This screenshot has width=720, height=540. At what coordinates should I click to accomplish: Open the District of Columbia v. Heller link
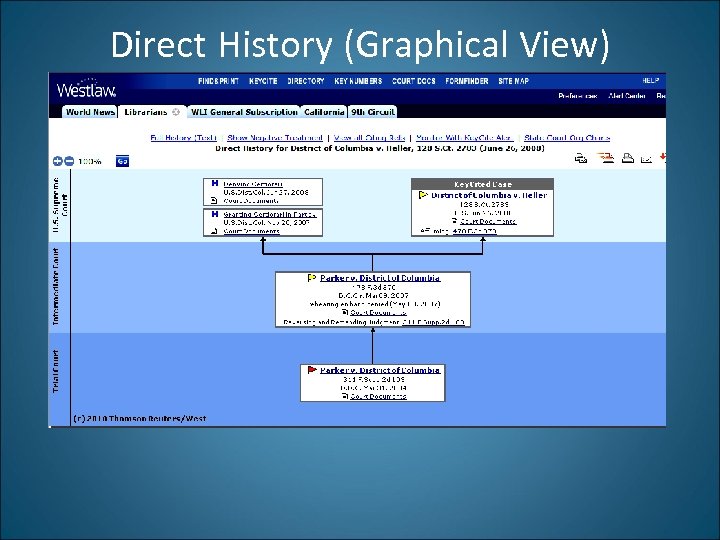[489, 195]
